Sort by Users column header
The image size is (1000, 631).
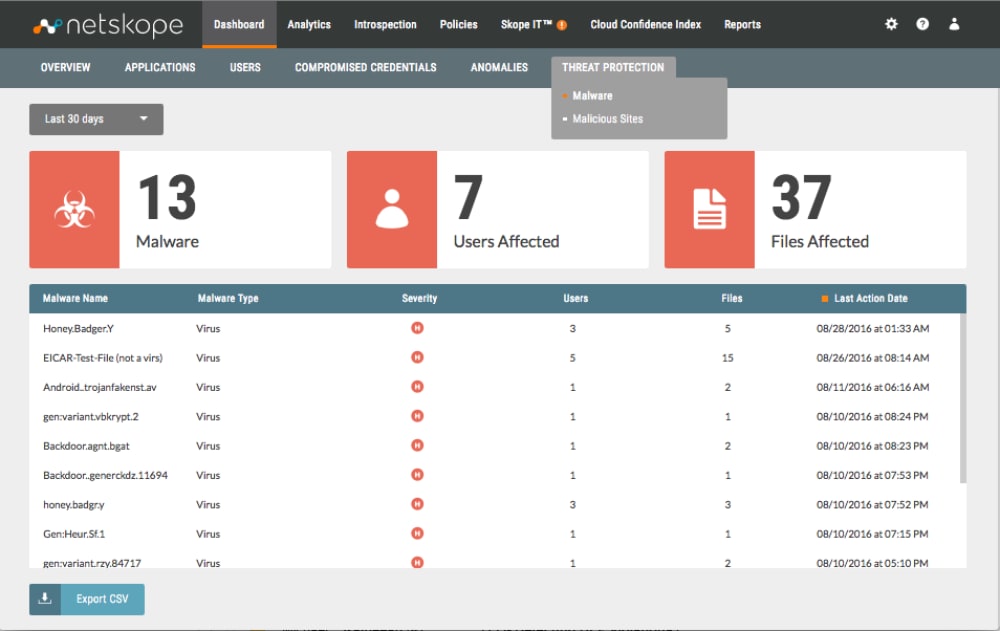point(576,299)
